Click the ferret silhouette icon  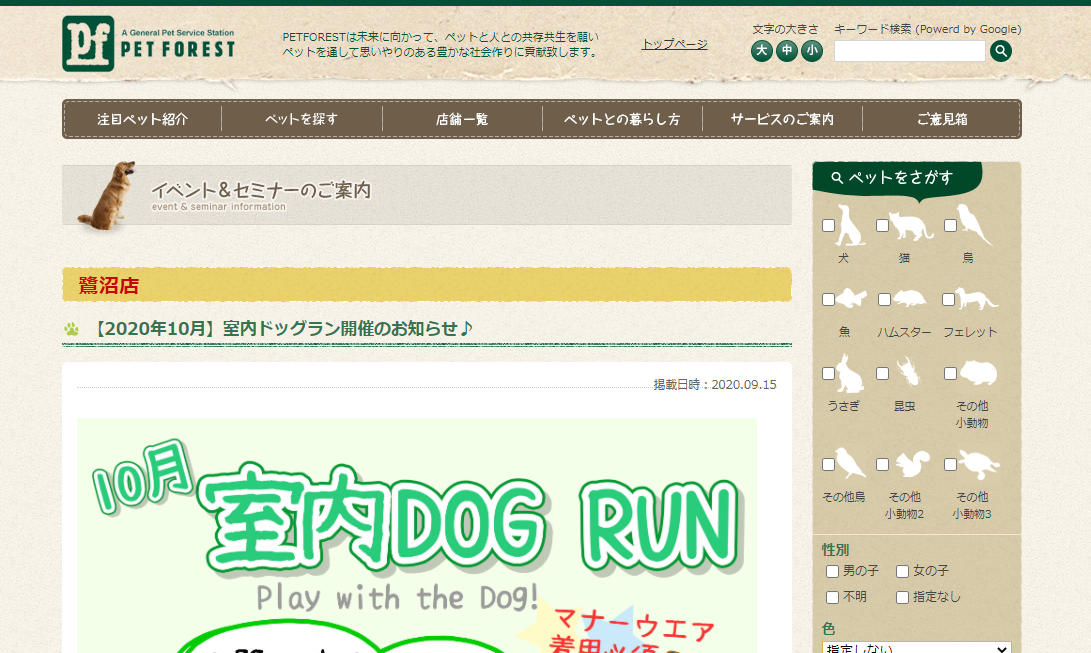click(x=976, y=299)
